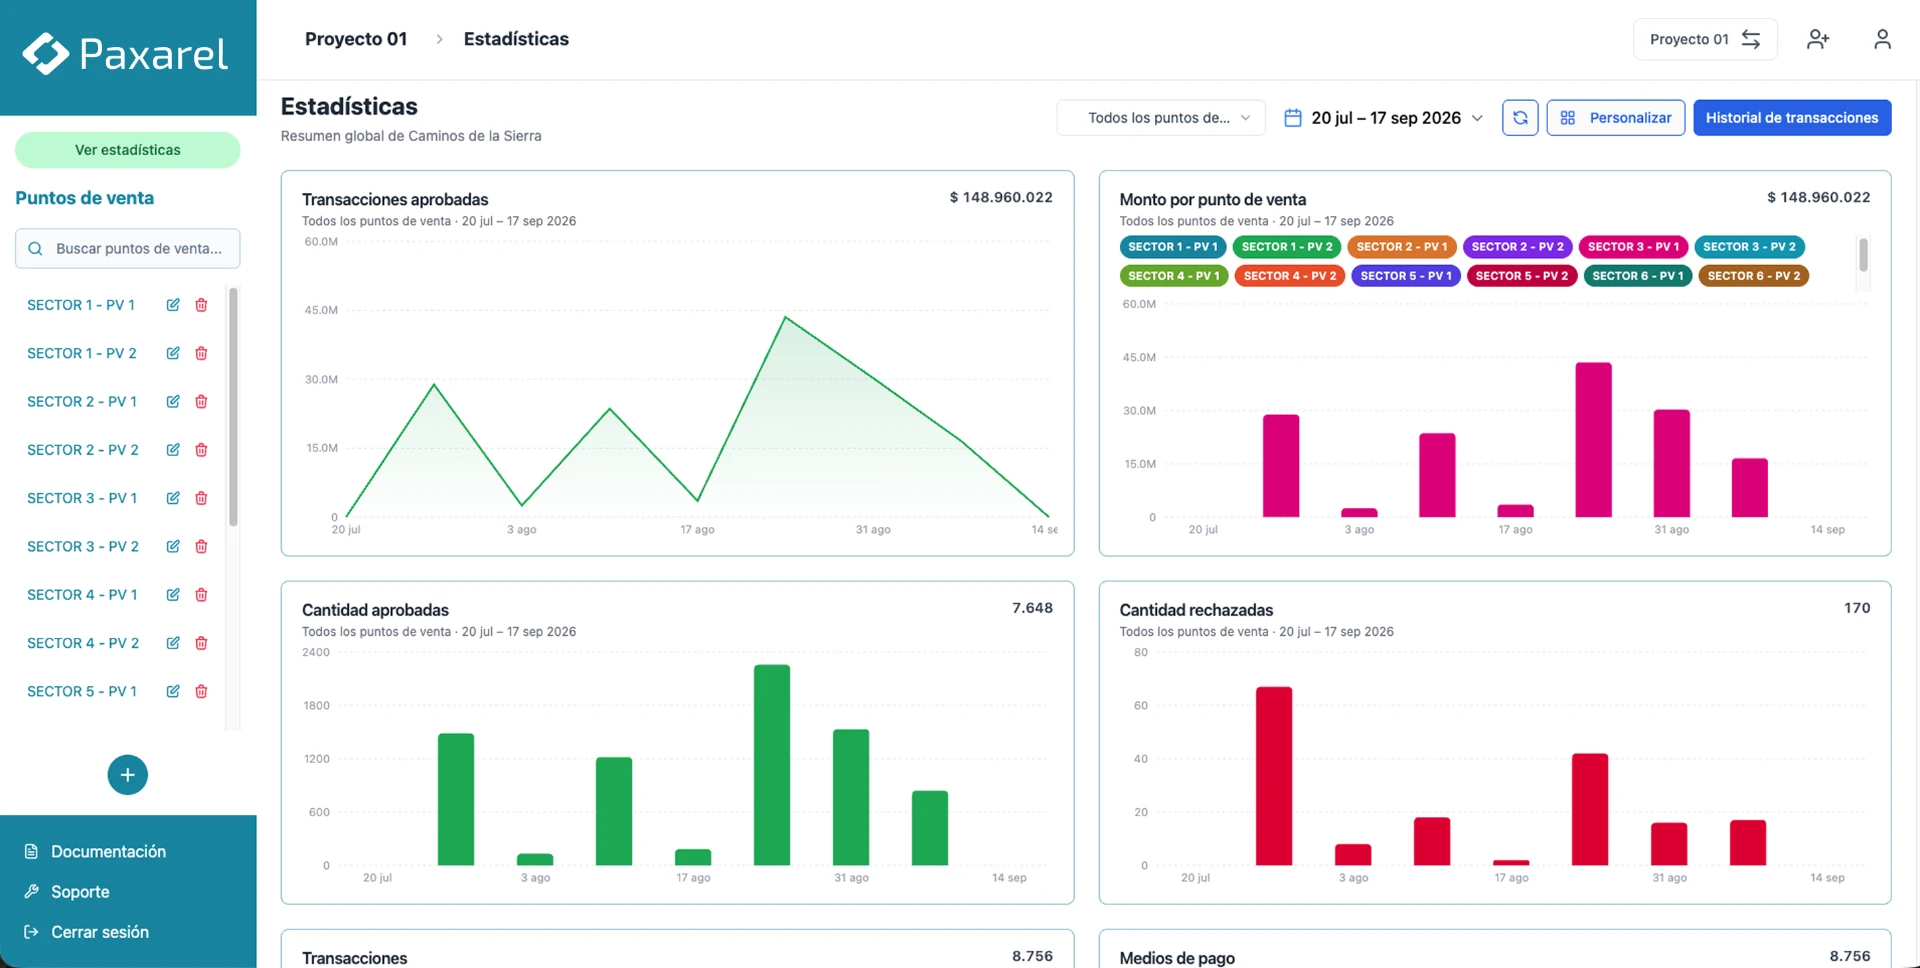Open Historial de transacciones
The image size is (1920, 968).
tap(1792, 118)
